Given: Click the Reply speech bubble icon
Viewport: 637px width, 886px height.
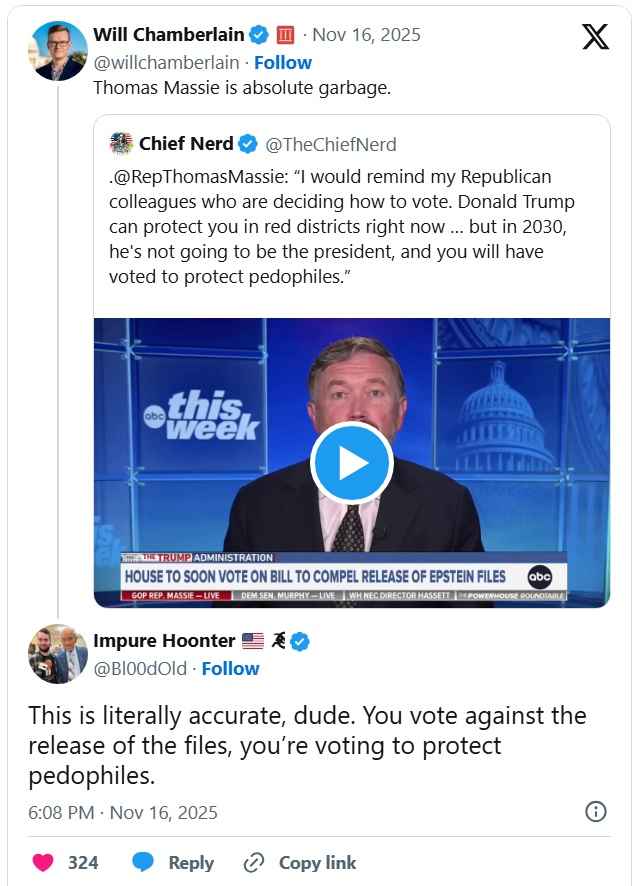Looking at the screenshot, I should point(143,862).
